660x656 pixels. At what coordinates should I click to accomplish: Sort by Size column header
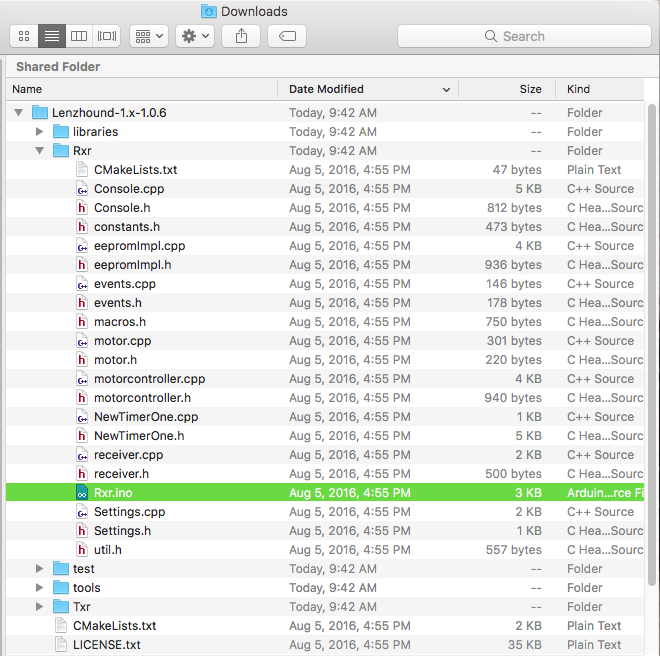(x=507, y=89)
